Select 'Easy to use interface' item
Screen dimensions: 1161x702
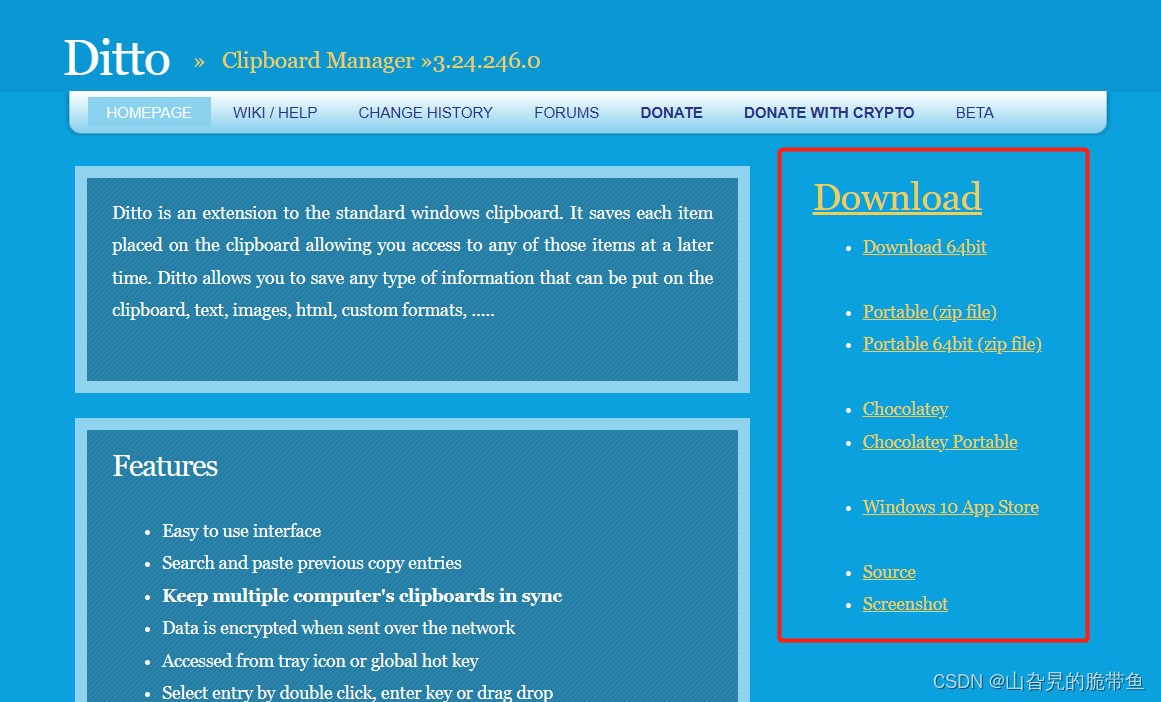(241, 531)
